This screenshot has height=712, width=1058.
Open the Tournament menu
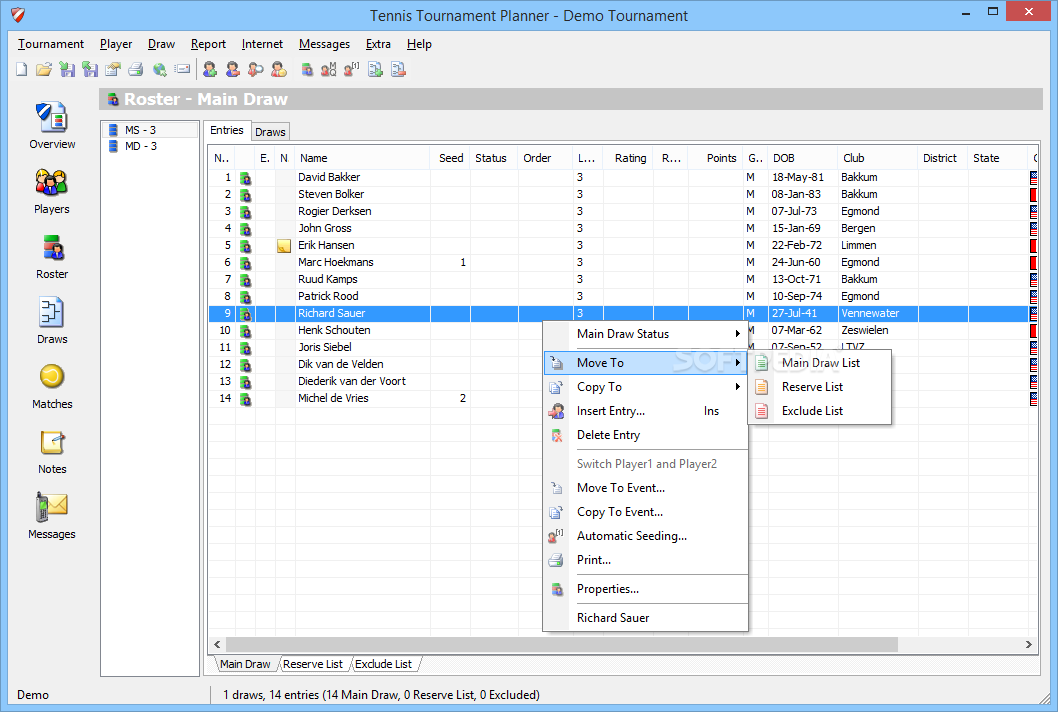pyautogui.click(x=51, y=44)
